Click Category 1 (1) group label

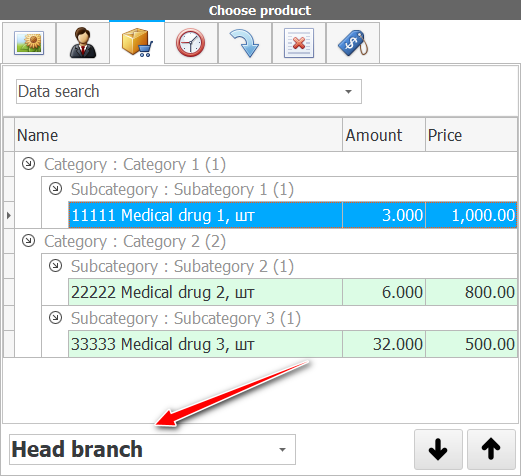(135, 164)
